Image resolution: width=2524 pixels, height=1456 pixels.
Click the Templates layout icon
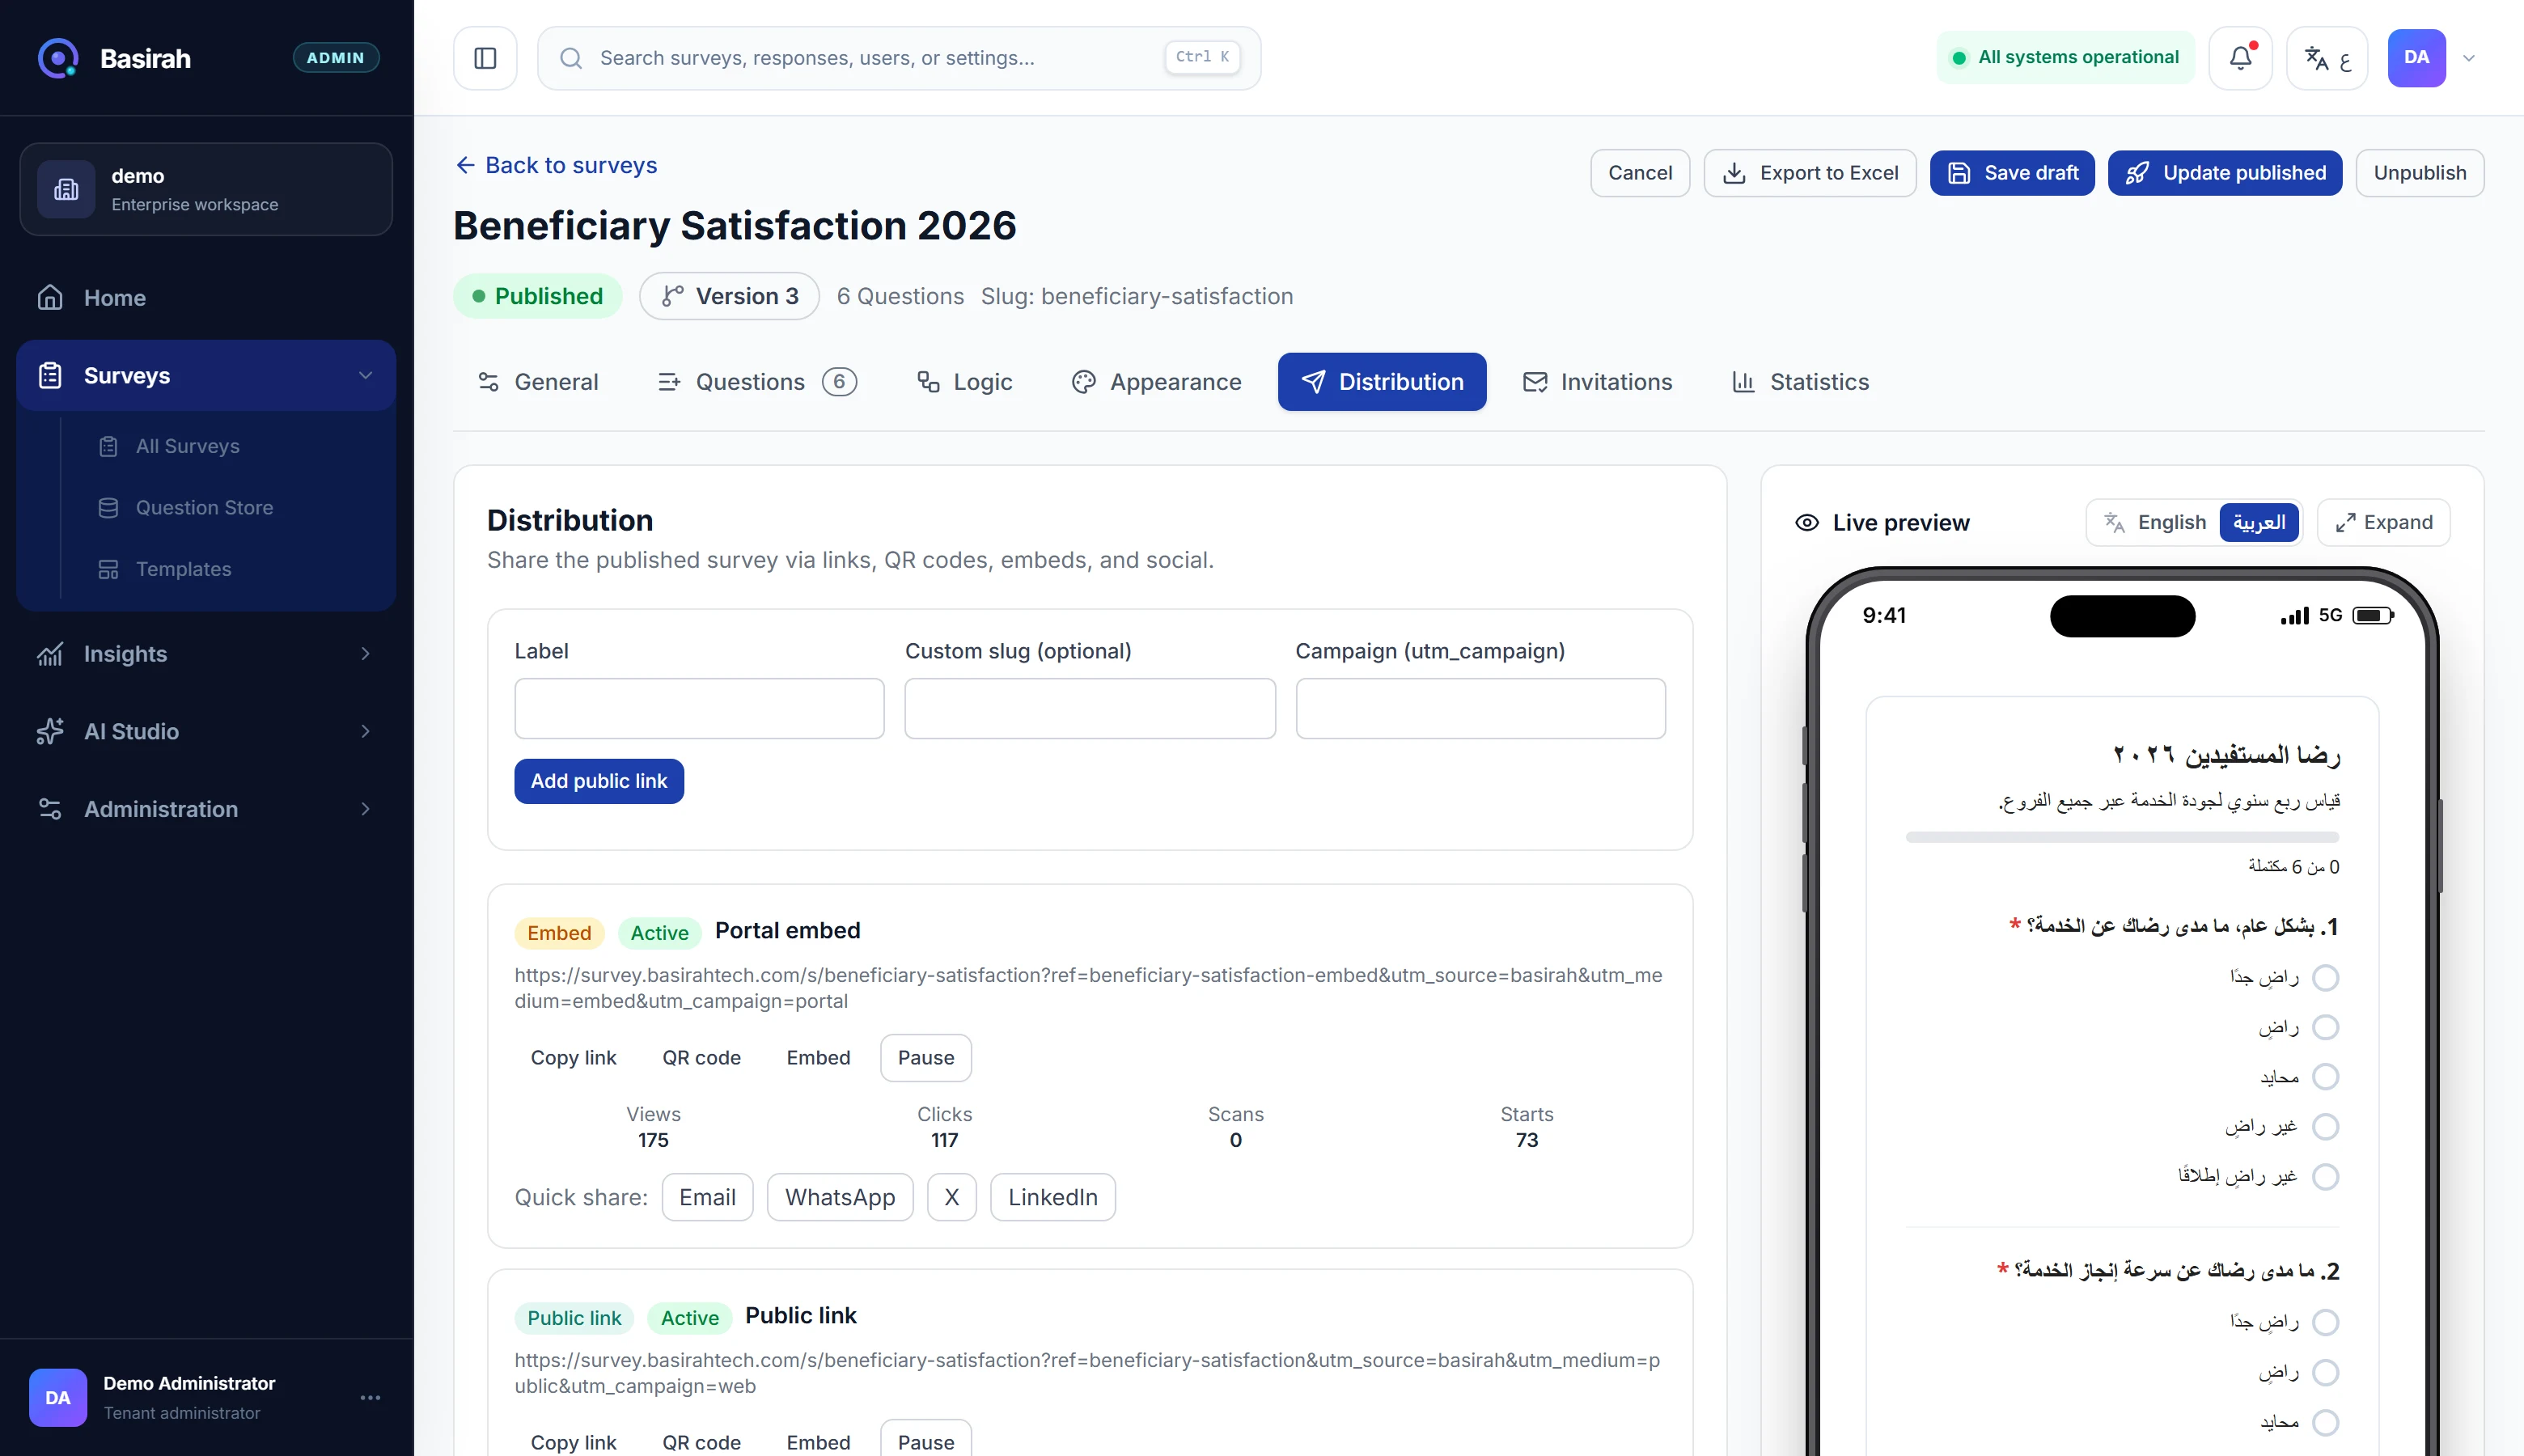(108, 569)
